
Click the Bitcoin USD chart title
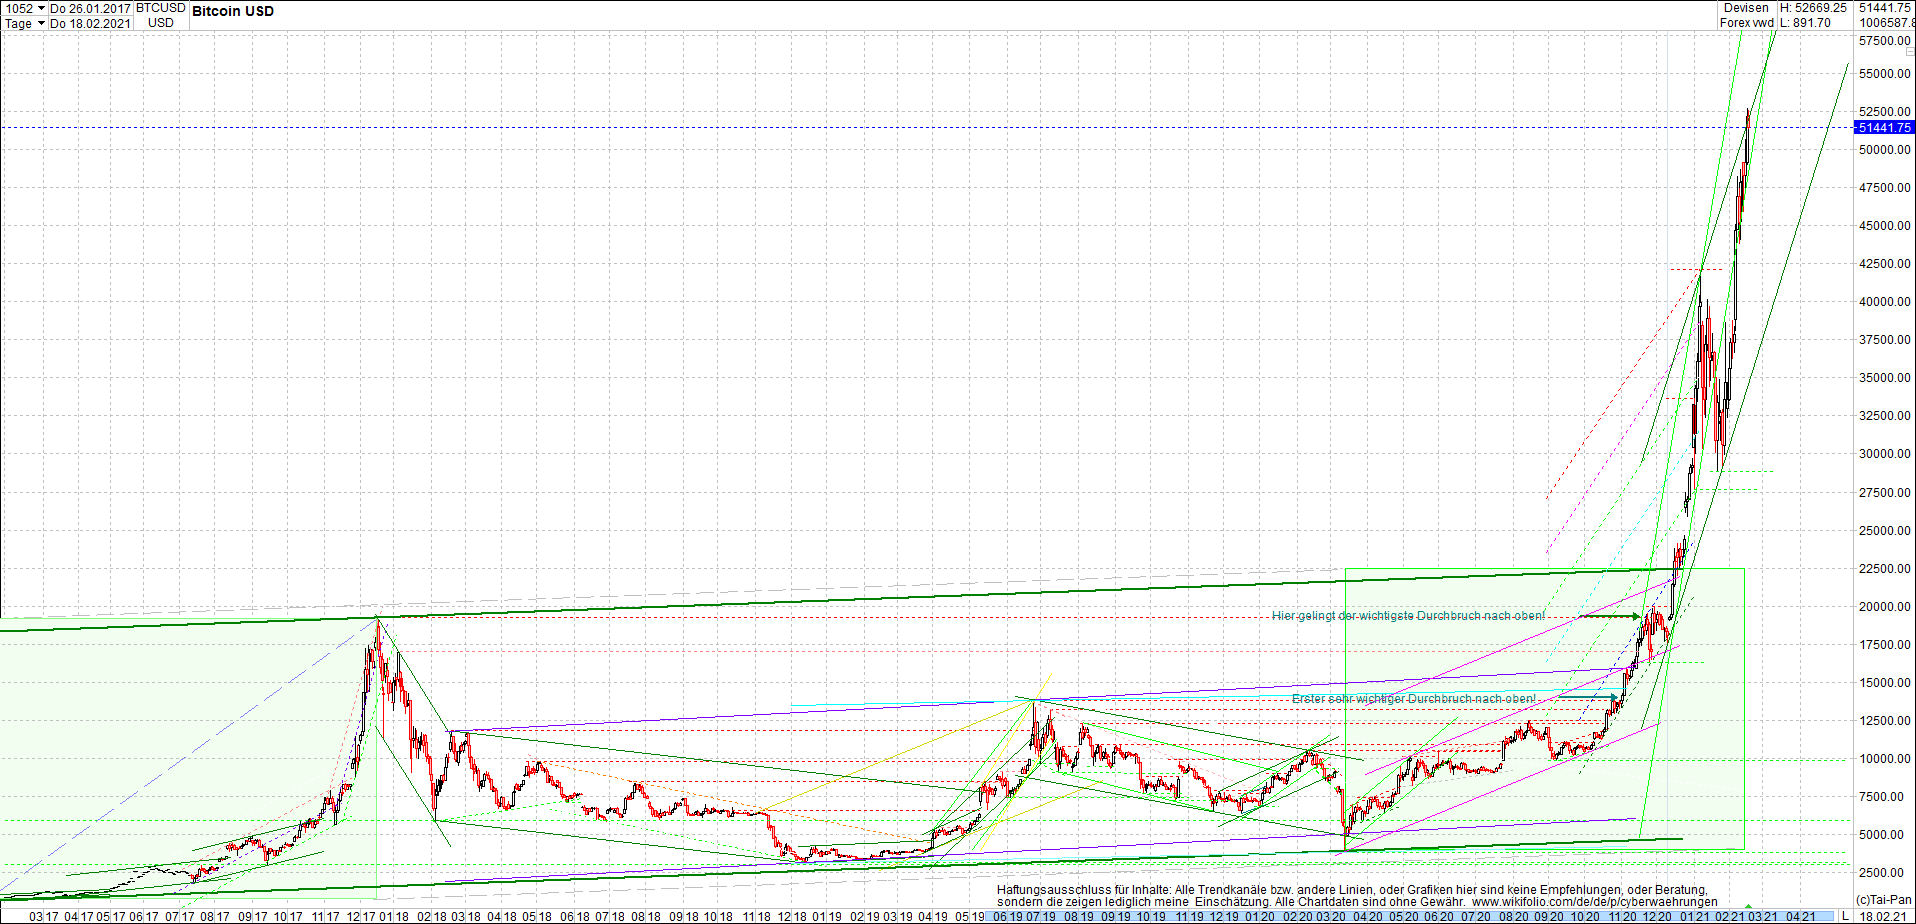(x=233, y=11)
